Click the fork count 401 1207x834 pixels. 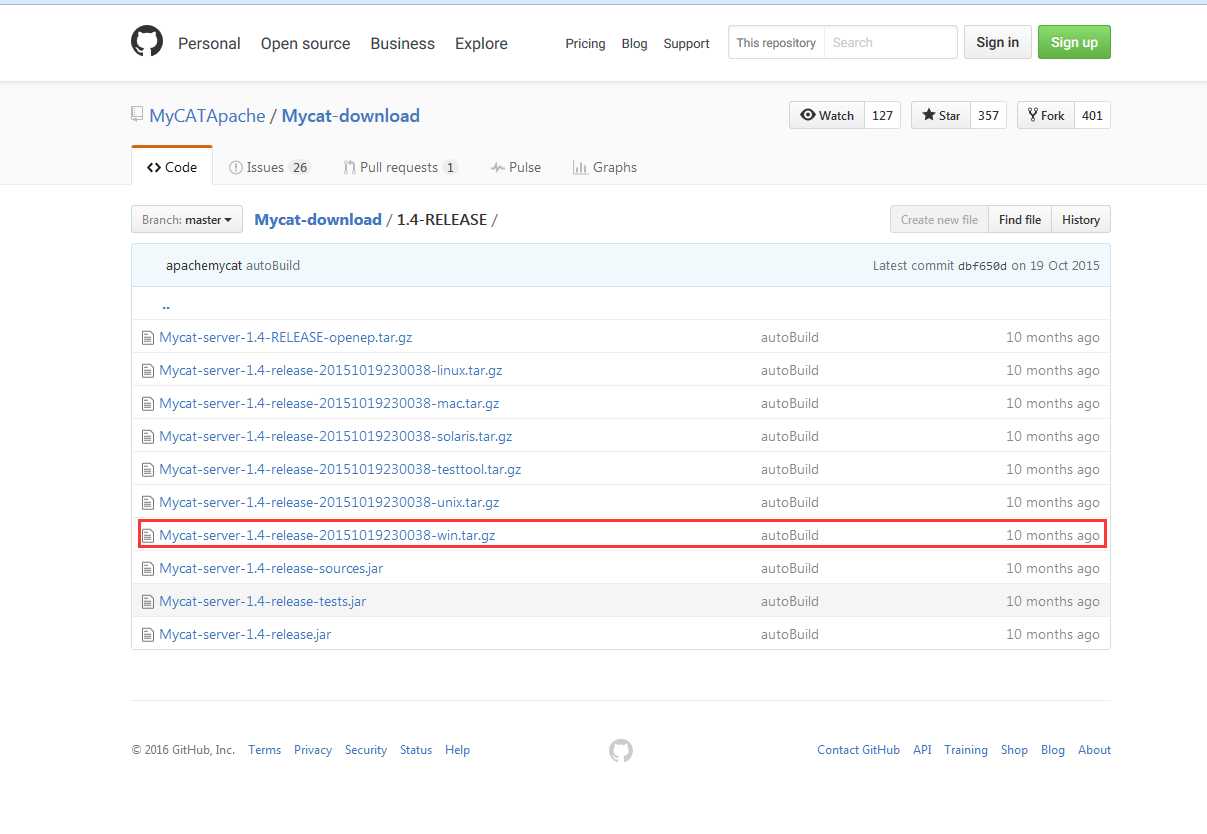1092,115
